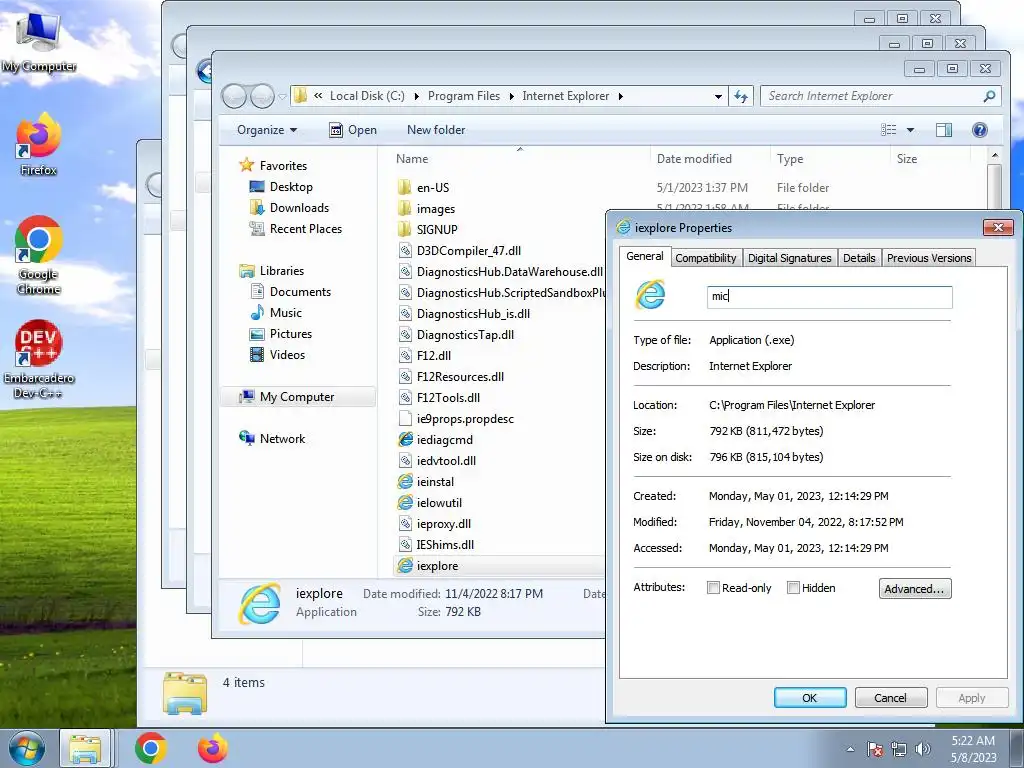Select the en-US folder
The width and height of the screenshot is (1024, 768).
click(x=433, y=187)
